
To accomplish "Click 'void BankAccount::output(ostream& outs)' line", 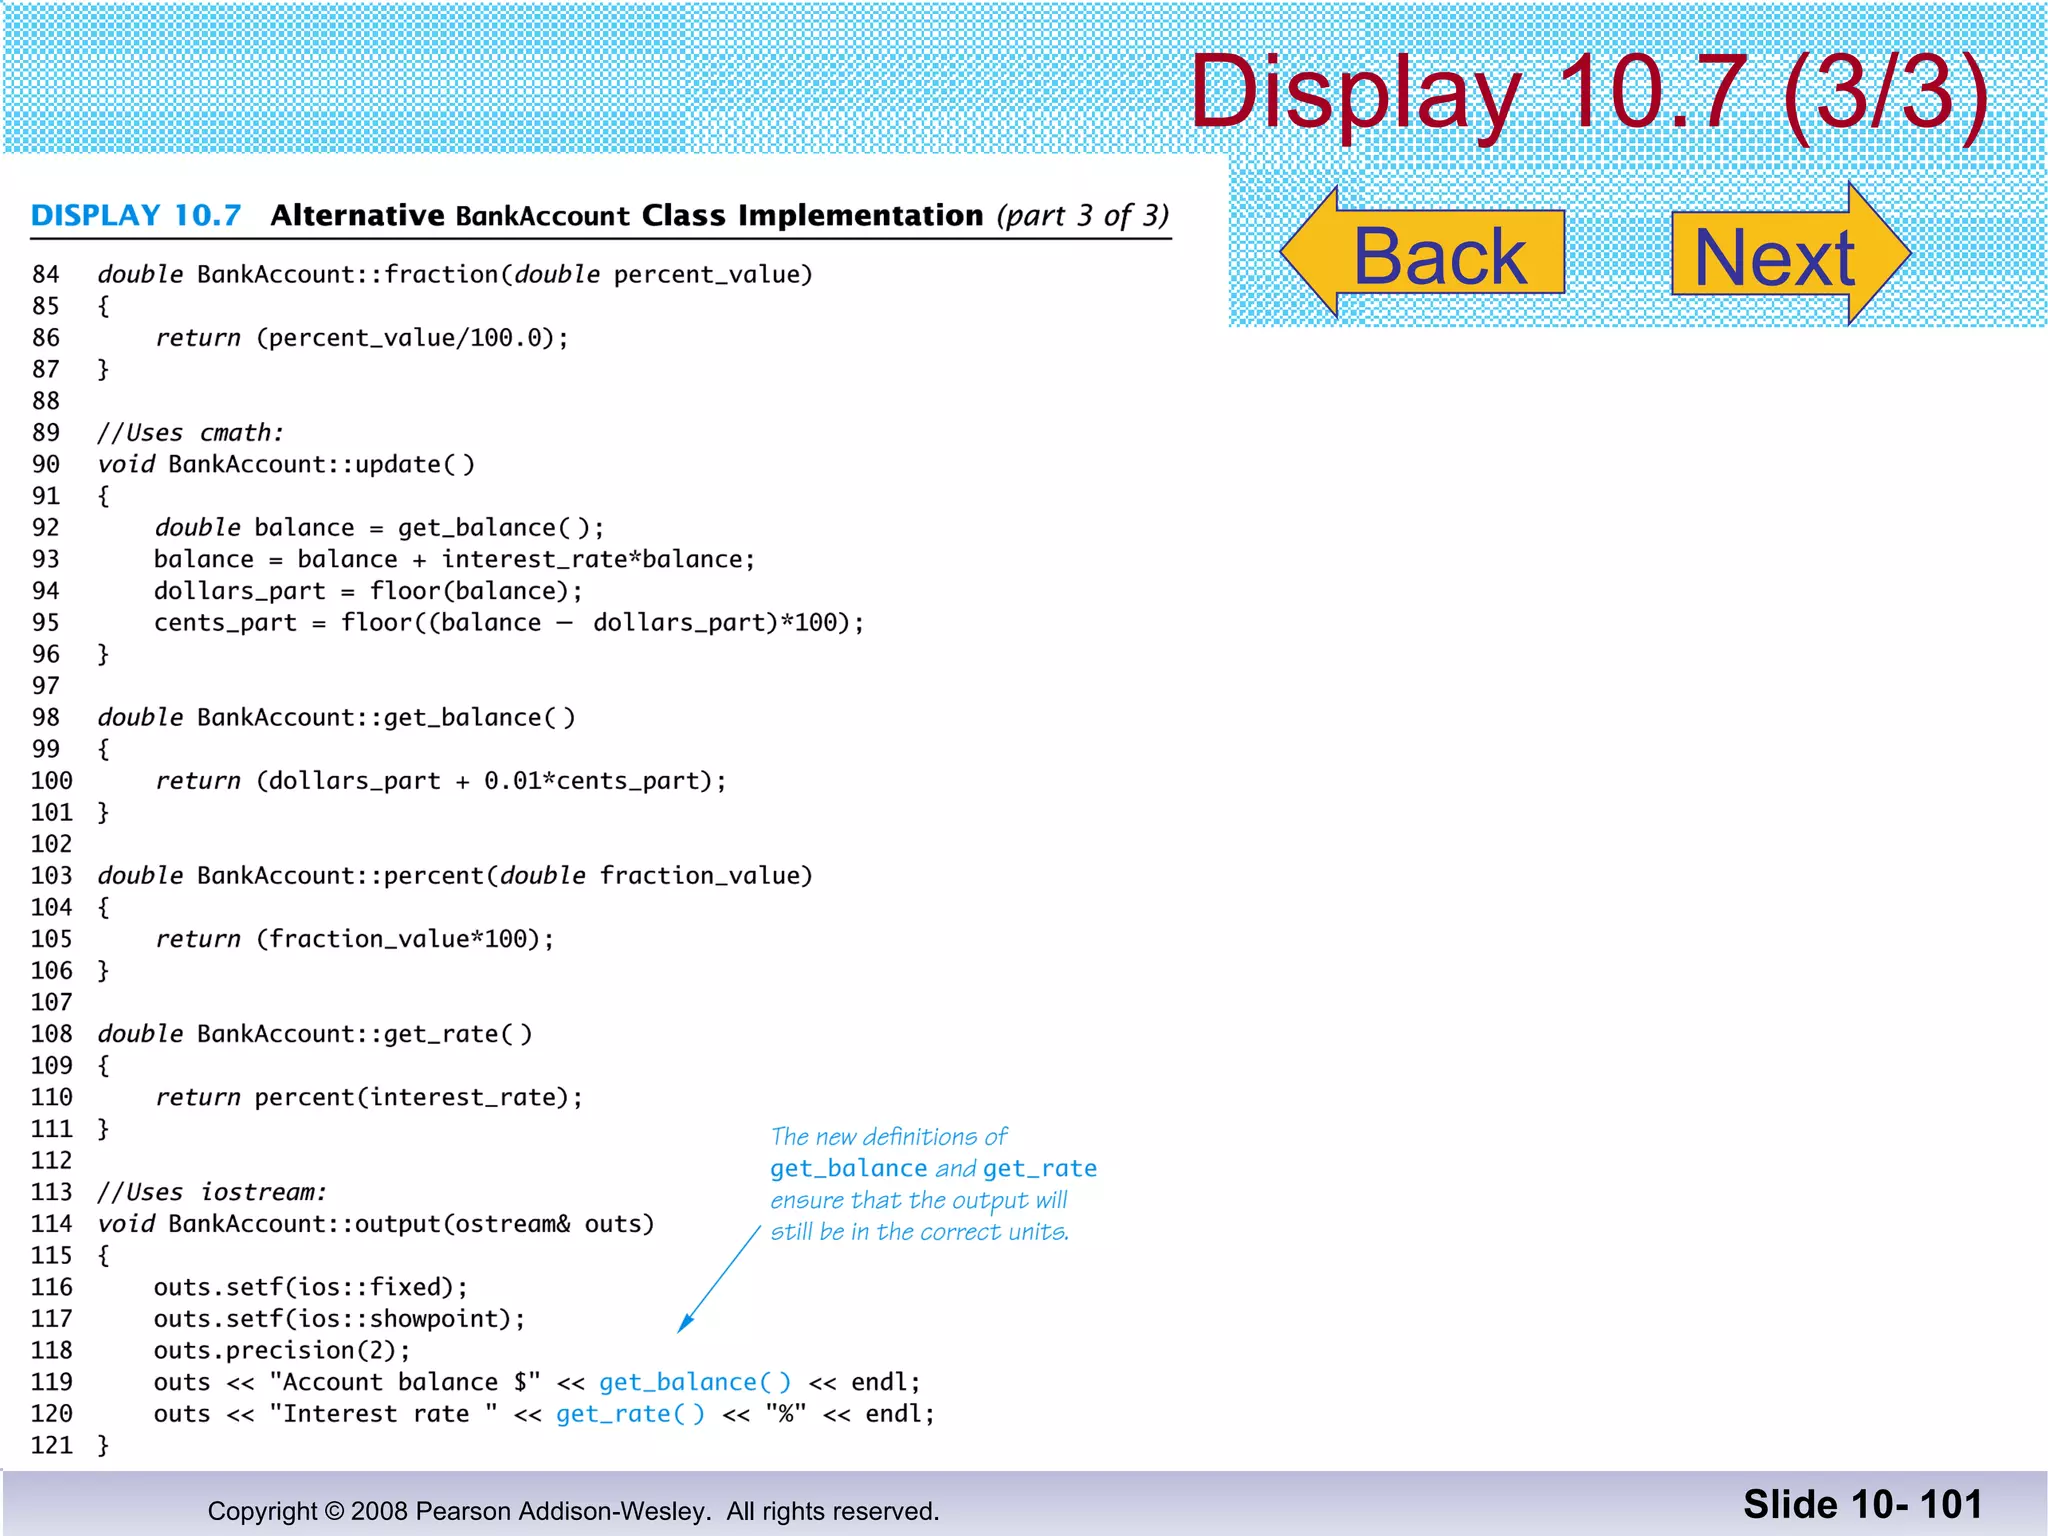I will click(x=376, y=1224).
